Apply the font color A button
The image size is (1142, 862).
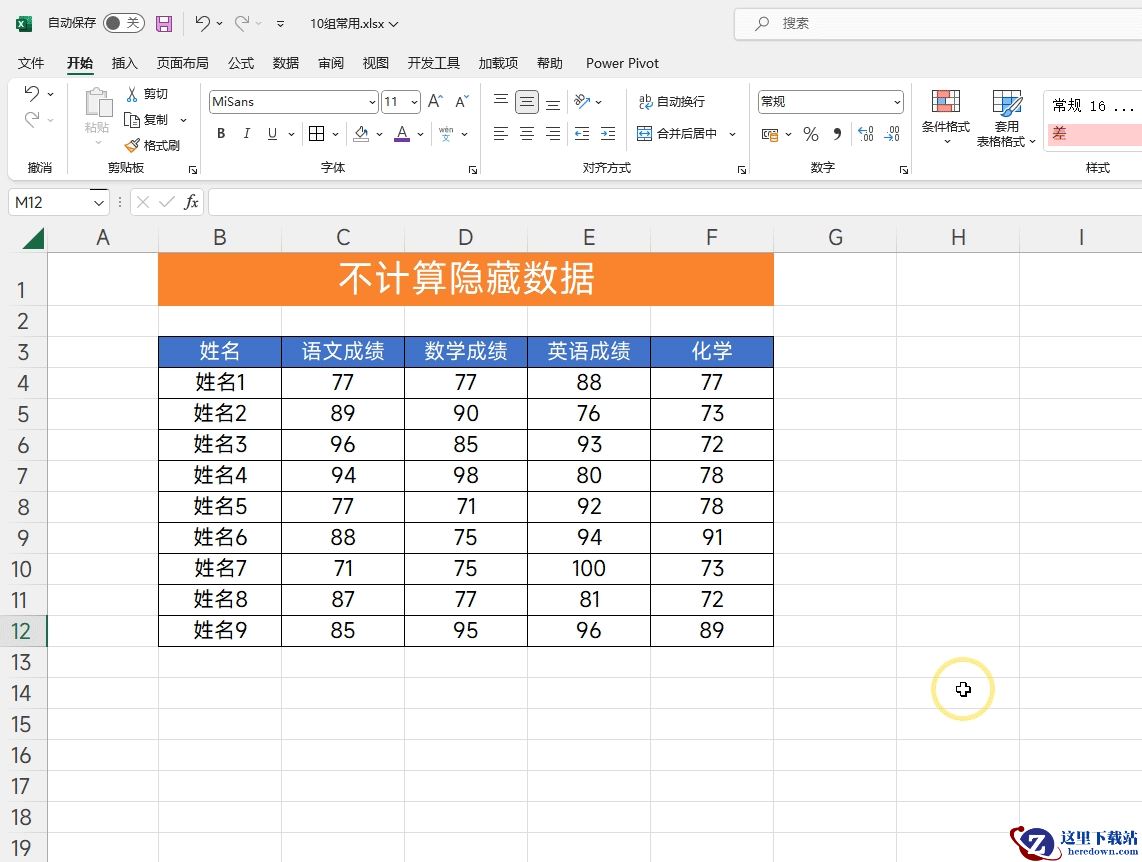tap(402, 133)
